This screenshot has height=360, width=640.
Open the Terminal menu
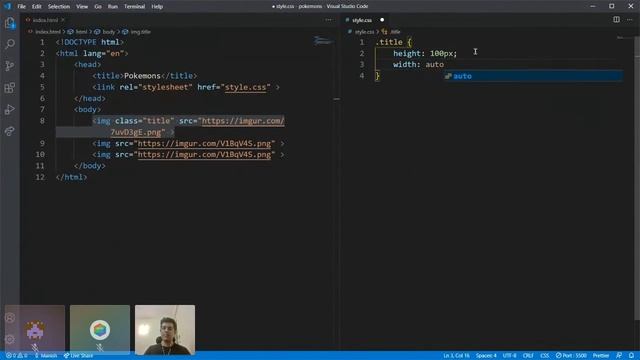click(134, 7)
